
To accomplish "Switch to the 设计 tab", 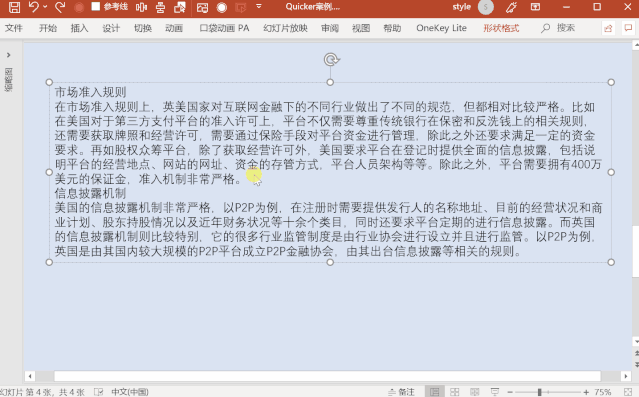I will 111,28.
